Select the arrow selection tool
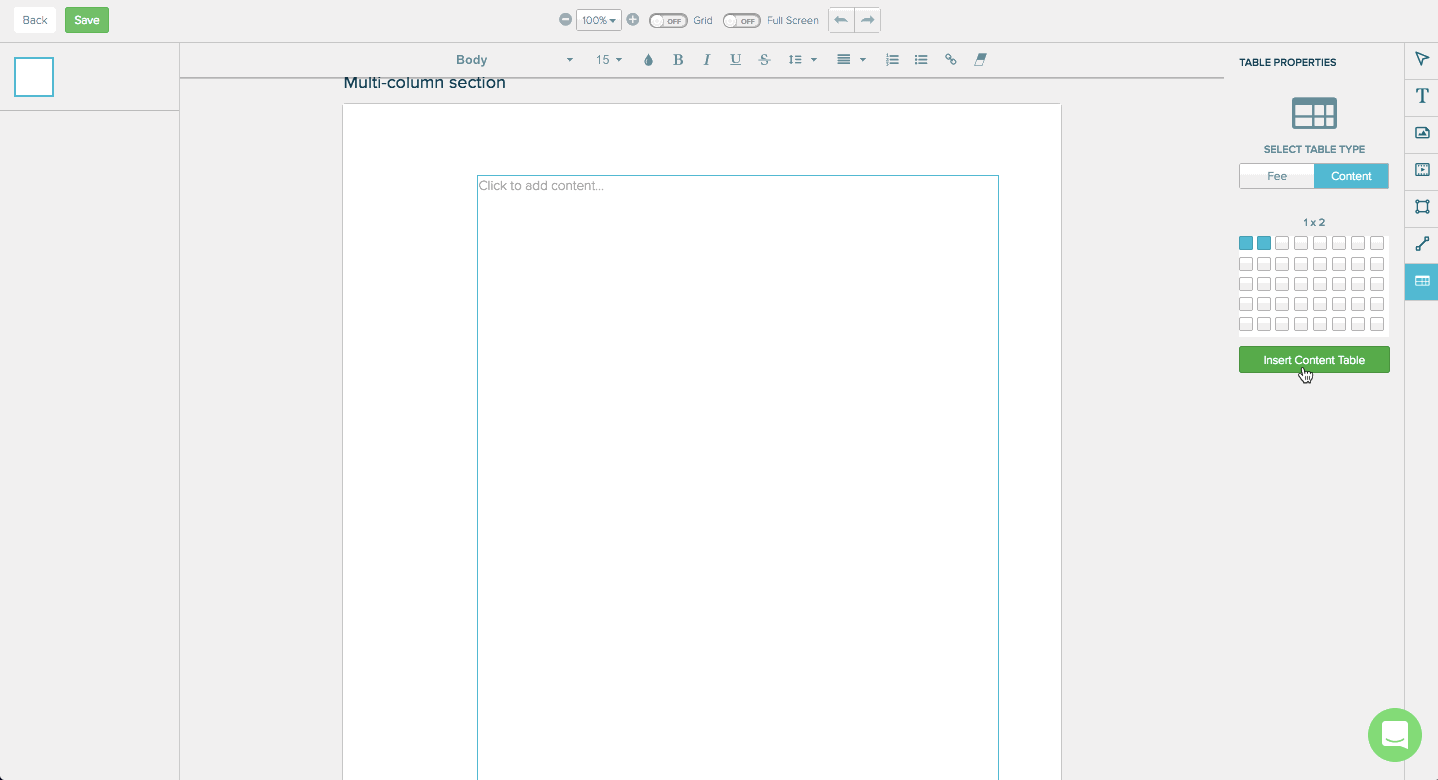Screen dimensions: 1438x780 point(1421,59)
